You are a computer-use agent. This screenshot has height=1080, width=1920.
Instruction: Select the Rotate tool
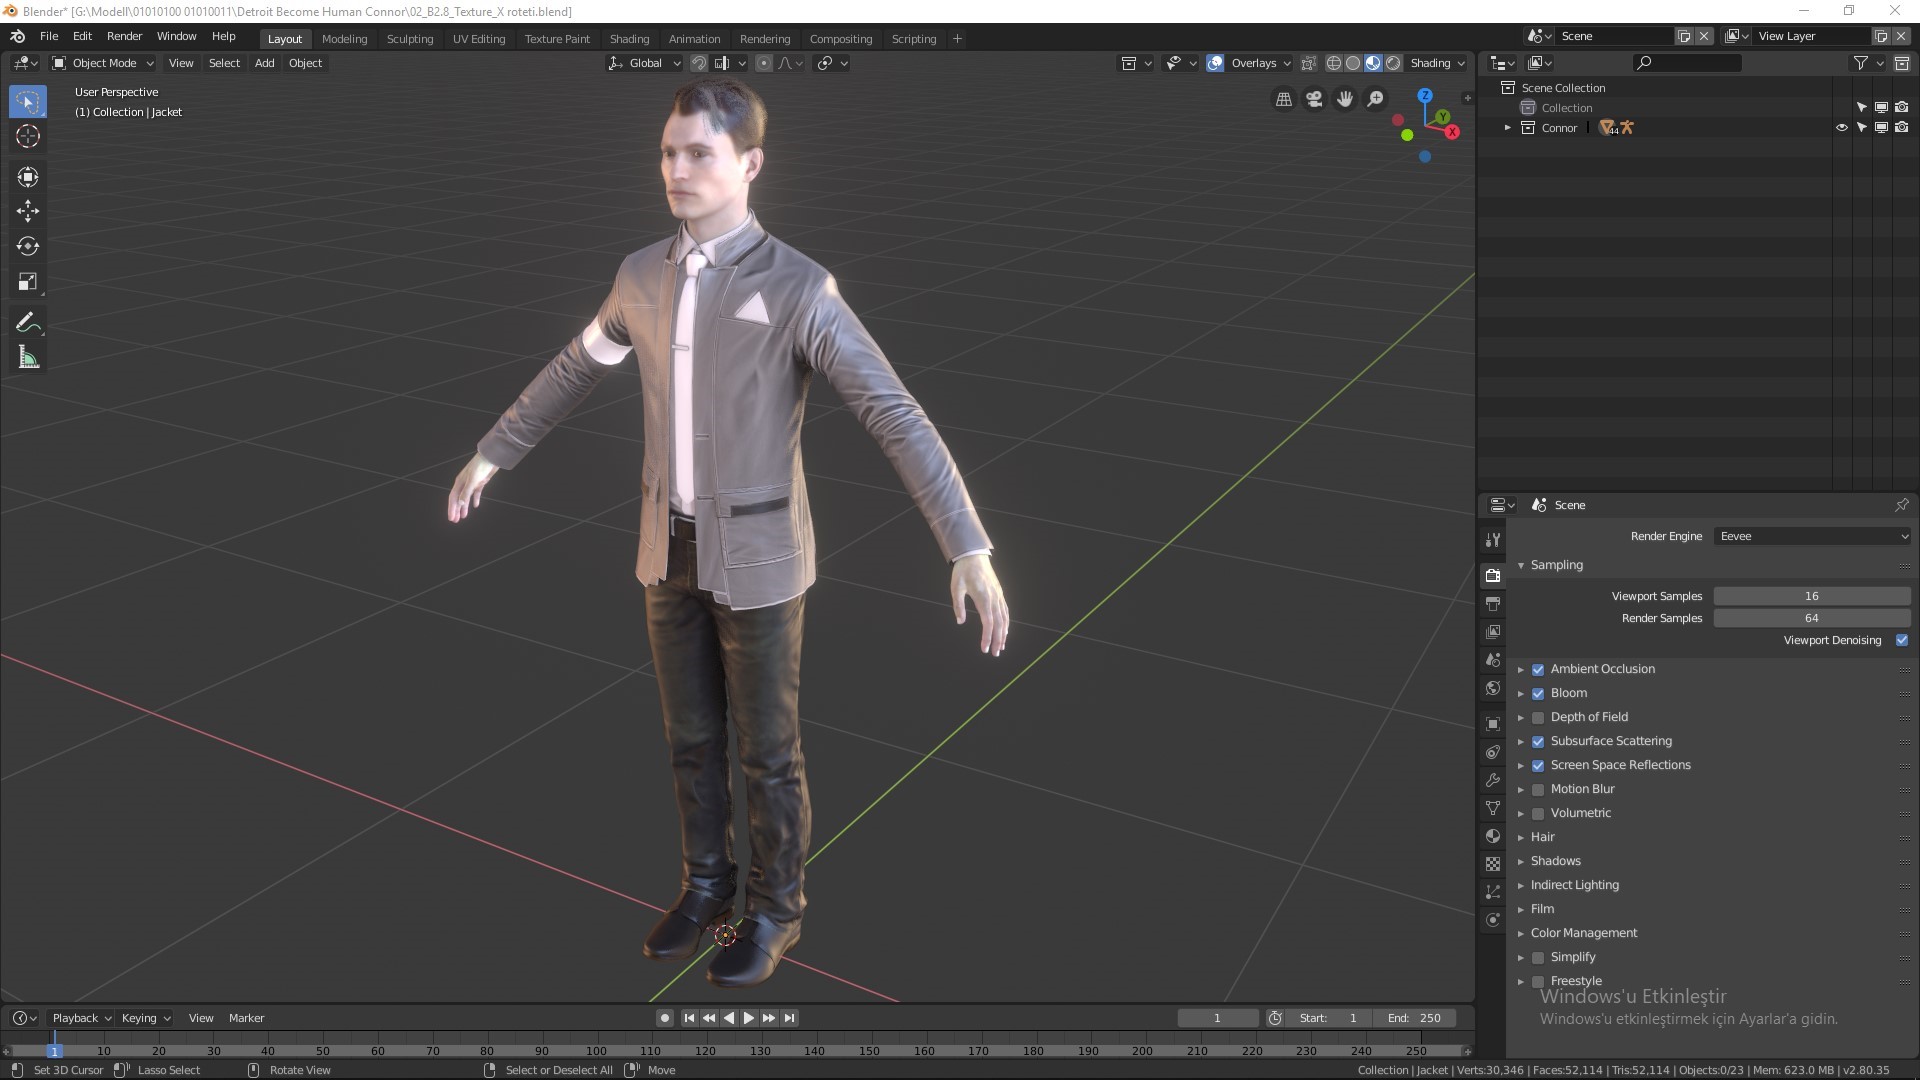28,246
